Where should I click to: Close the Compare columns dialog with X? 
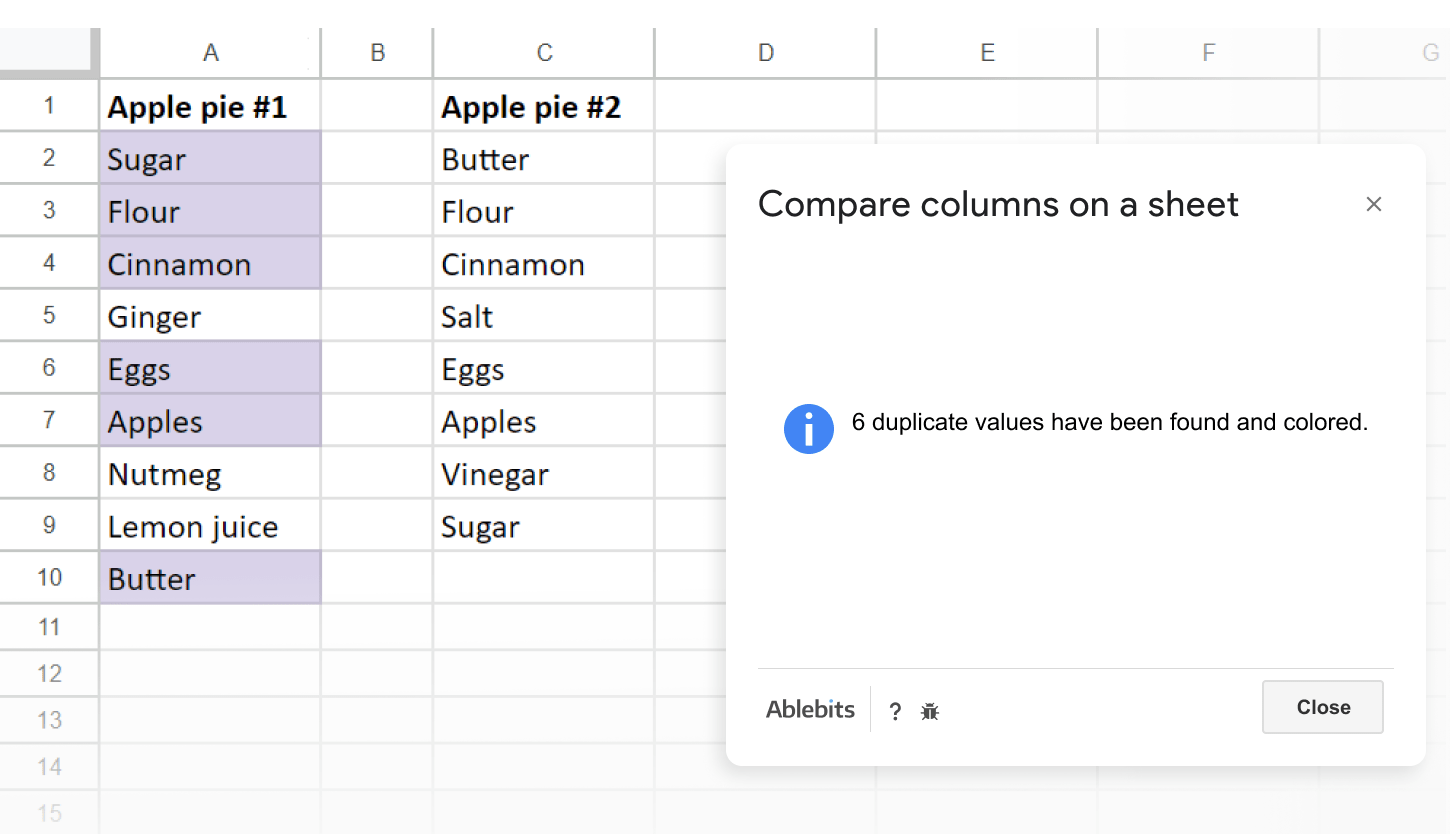click(x=1374, y=204)
